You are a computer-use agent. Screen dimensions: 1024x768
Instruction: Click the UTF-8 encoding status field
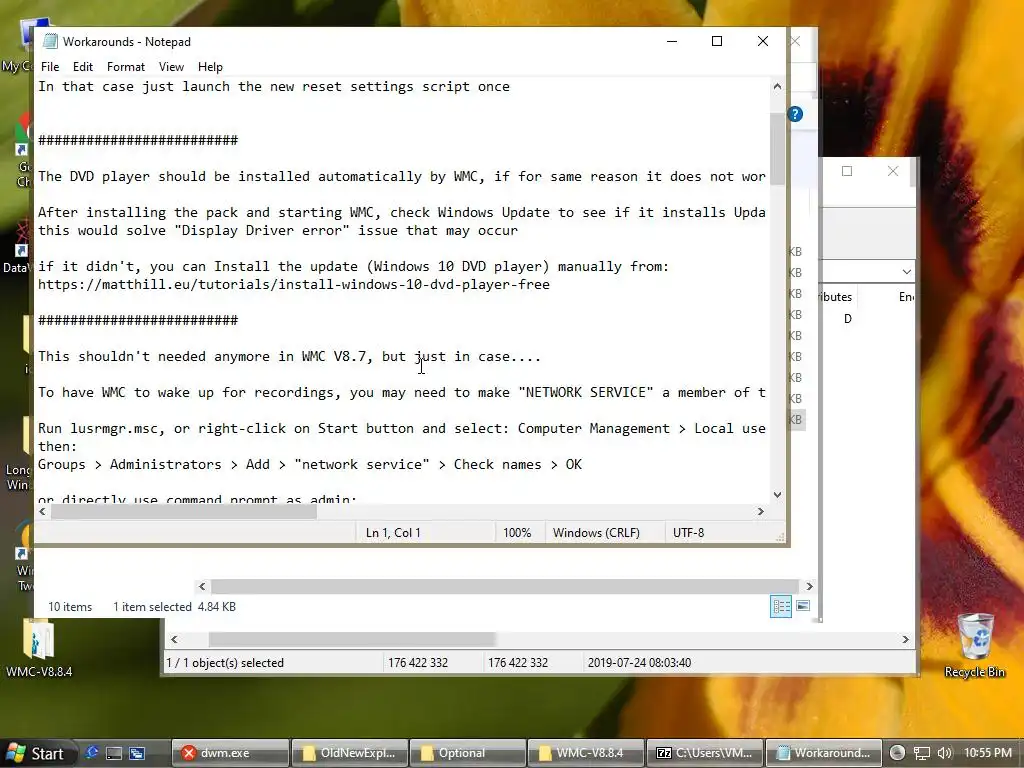pos(688,533)
